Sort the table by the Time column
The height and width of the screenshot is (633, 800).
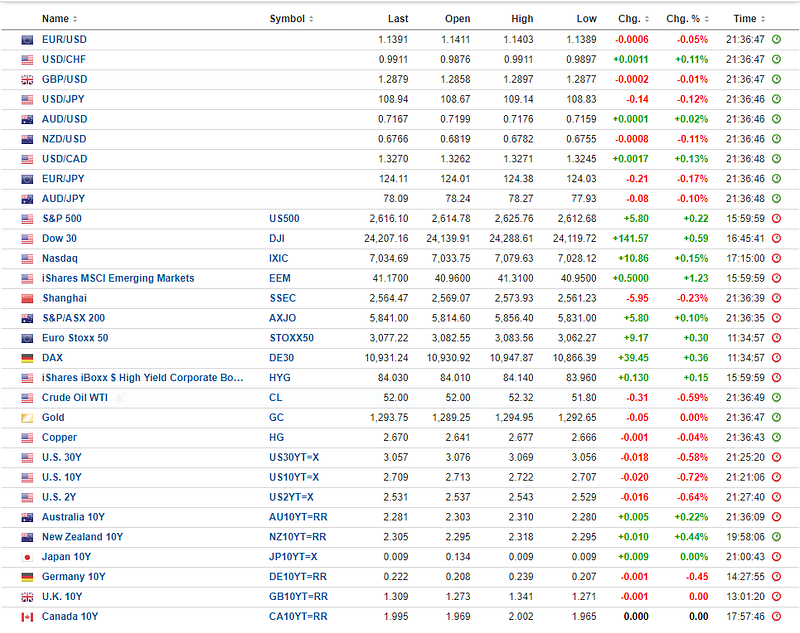[x=749, y=19]
